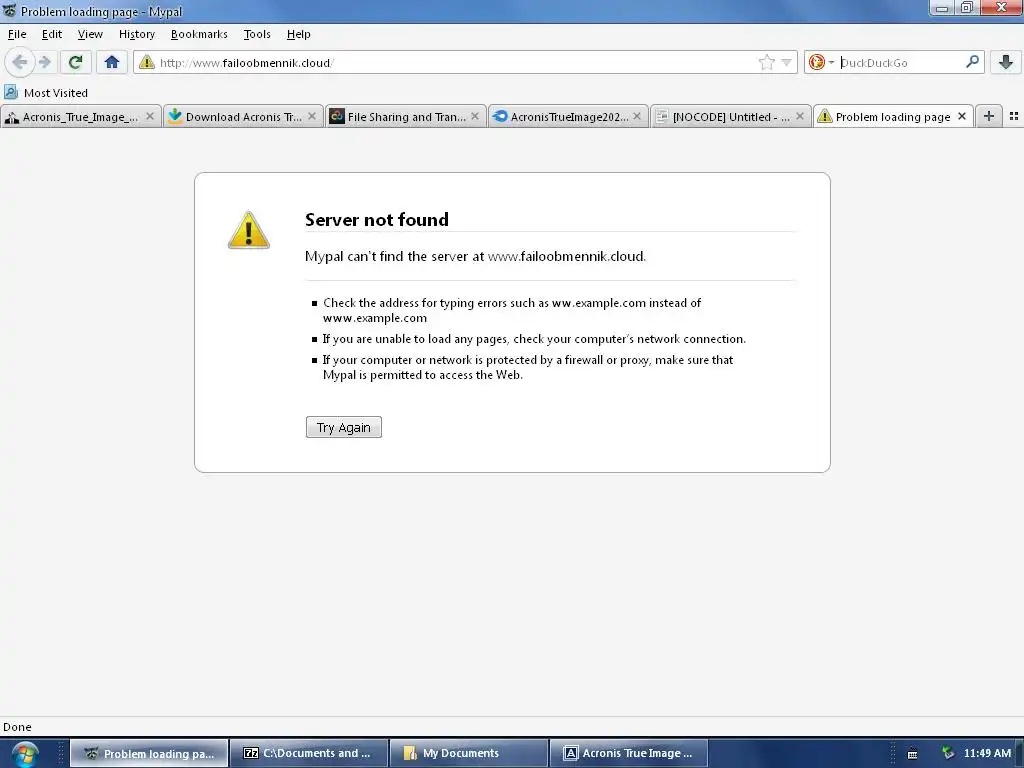The width and height of the screenshot is (1024, 768).
Task: Bookmark this page with the star icon
Action: click(767, 62)
